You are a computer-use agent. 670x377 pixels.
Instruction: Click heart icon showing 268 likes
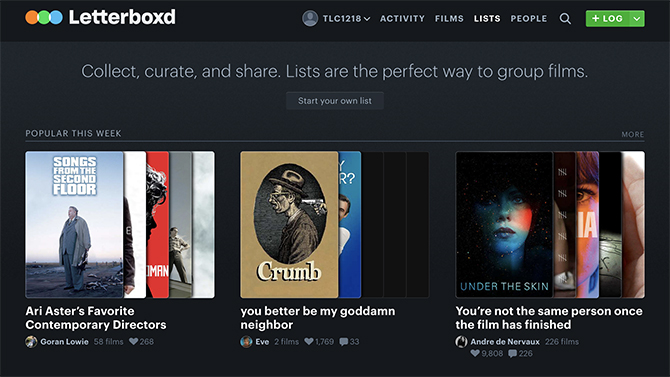133,342
